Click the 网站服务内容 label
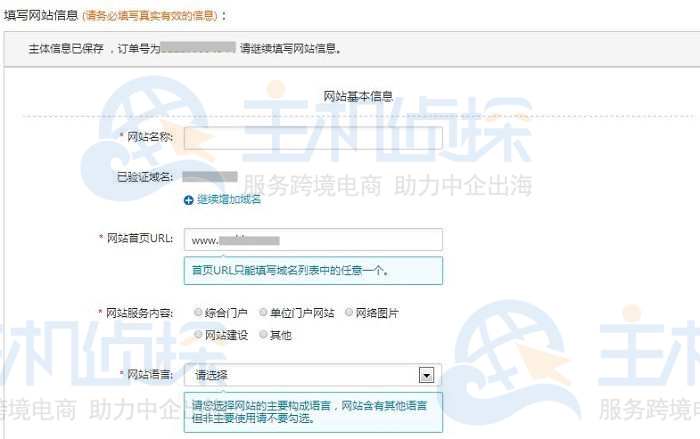Image resolution: width=700 pixels, height=439 pixels. coord(141,314)
